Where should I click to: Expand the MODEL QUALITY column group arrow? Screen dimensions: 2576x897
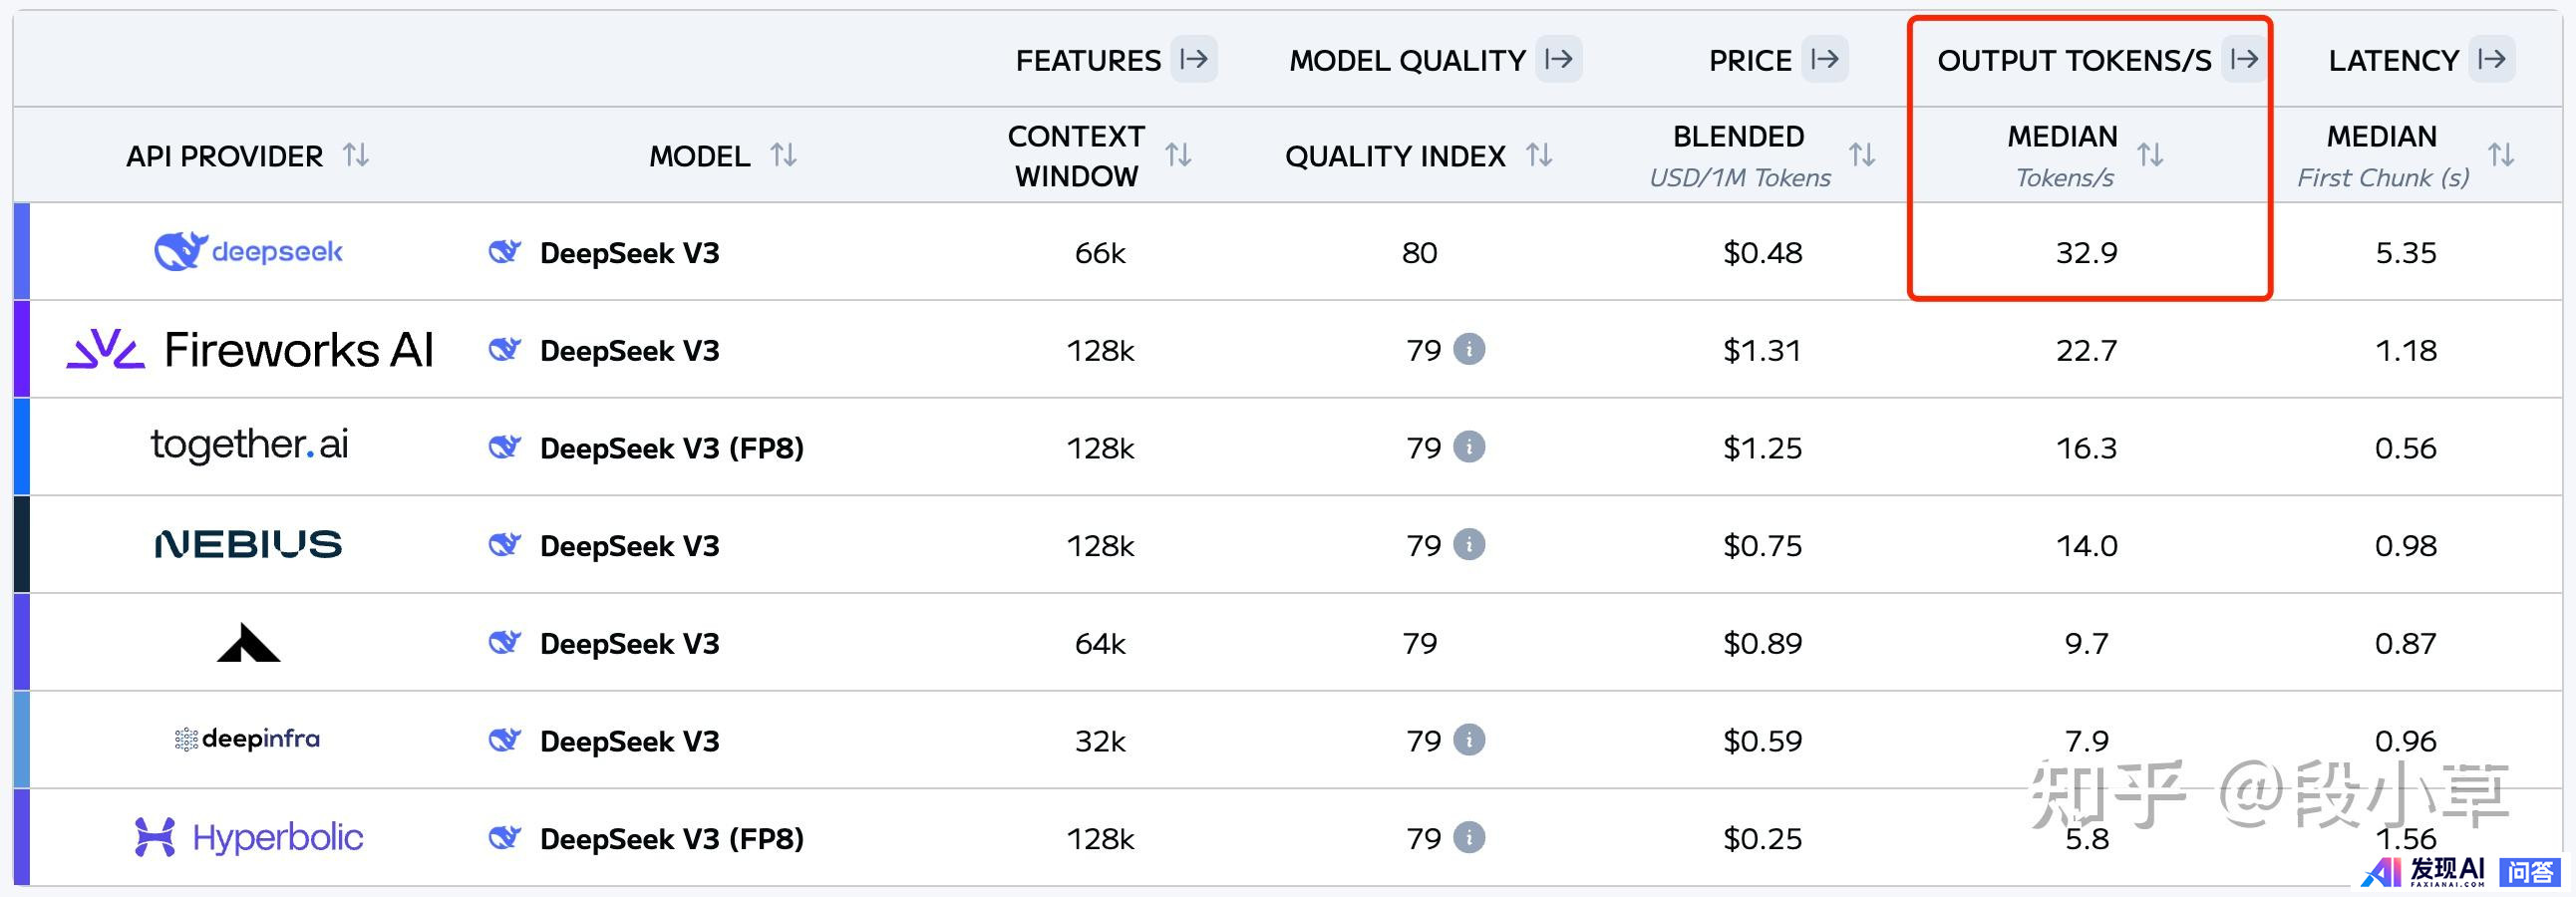coord(1558,59)
